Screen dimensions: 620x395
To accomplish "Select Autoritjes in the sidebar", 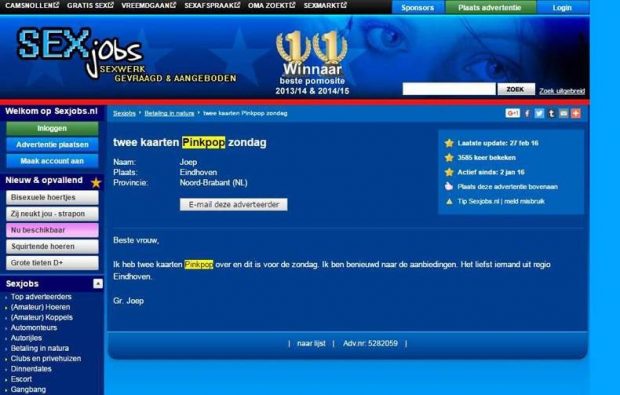I will 26,338.
